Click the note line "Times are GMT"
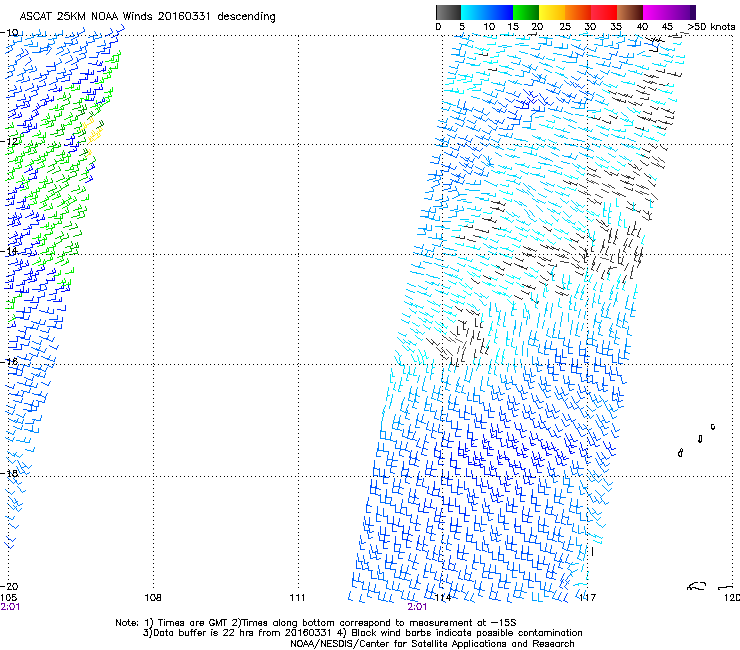The image size is (740, 650). click(192, 623)
